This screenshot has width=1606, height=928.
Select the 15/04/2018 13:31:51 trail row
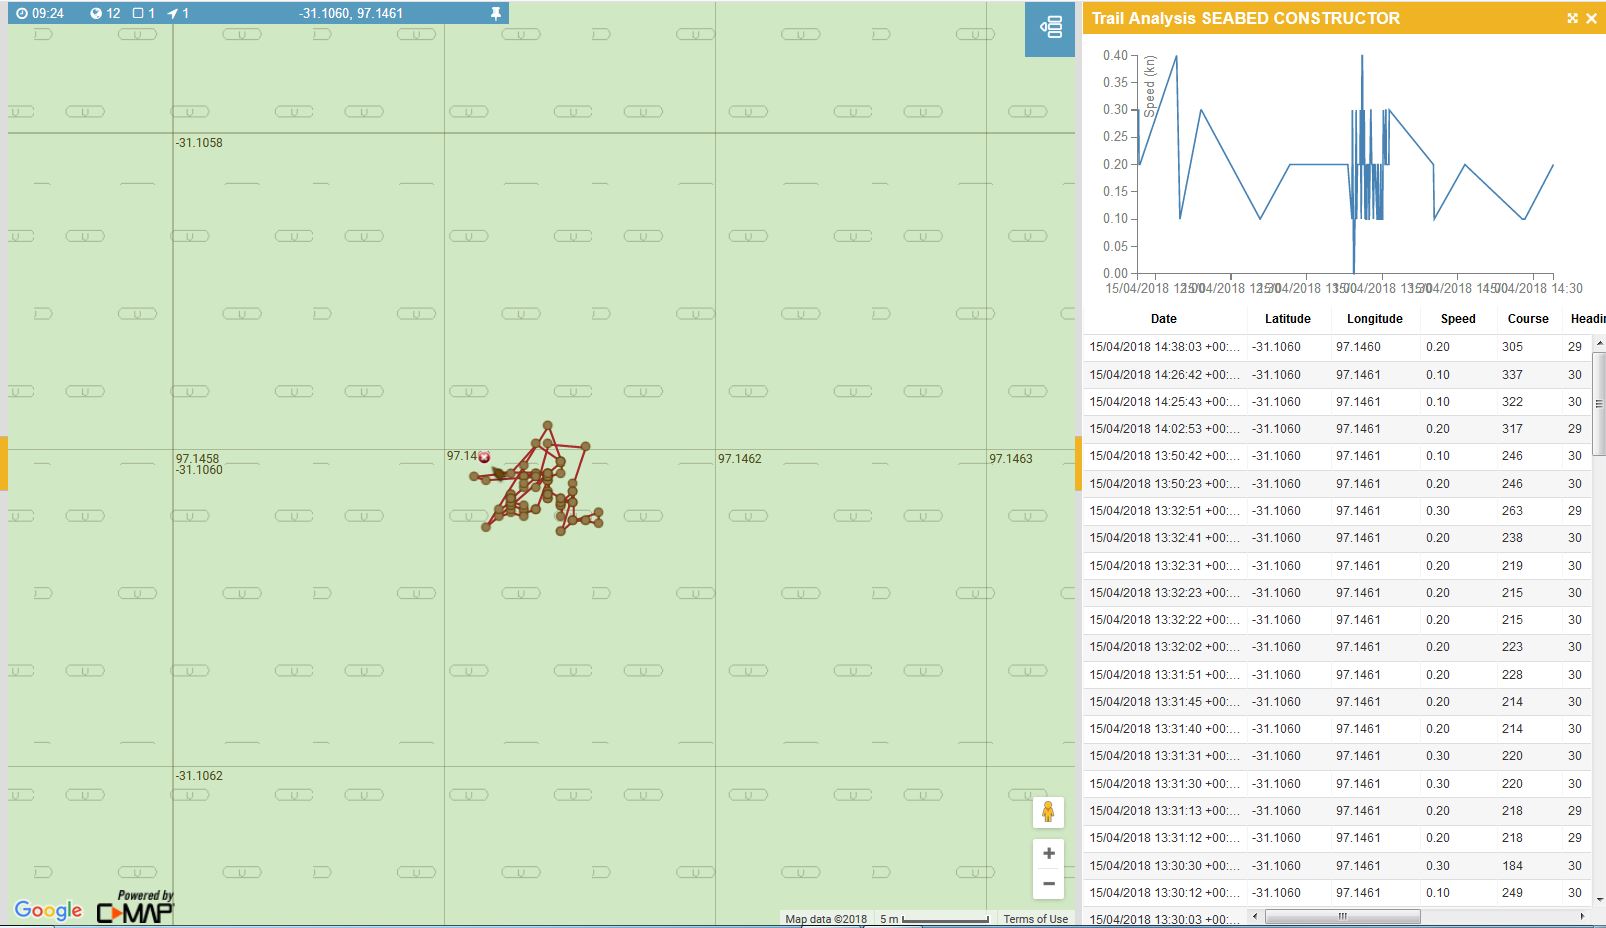1335,675
